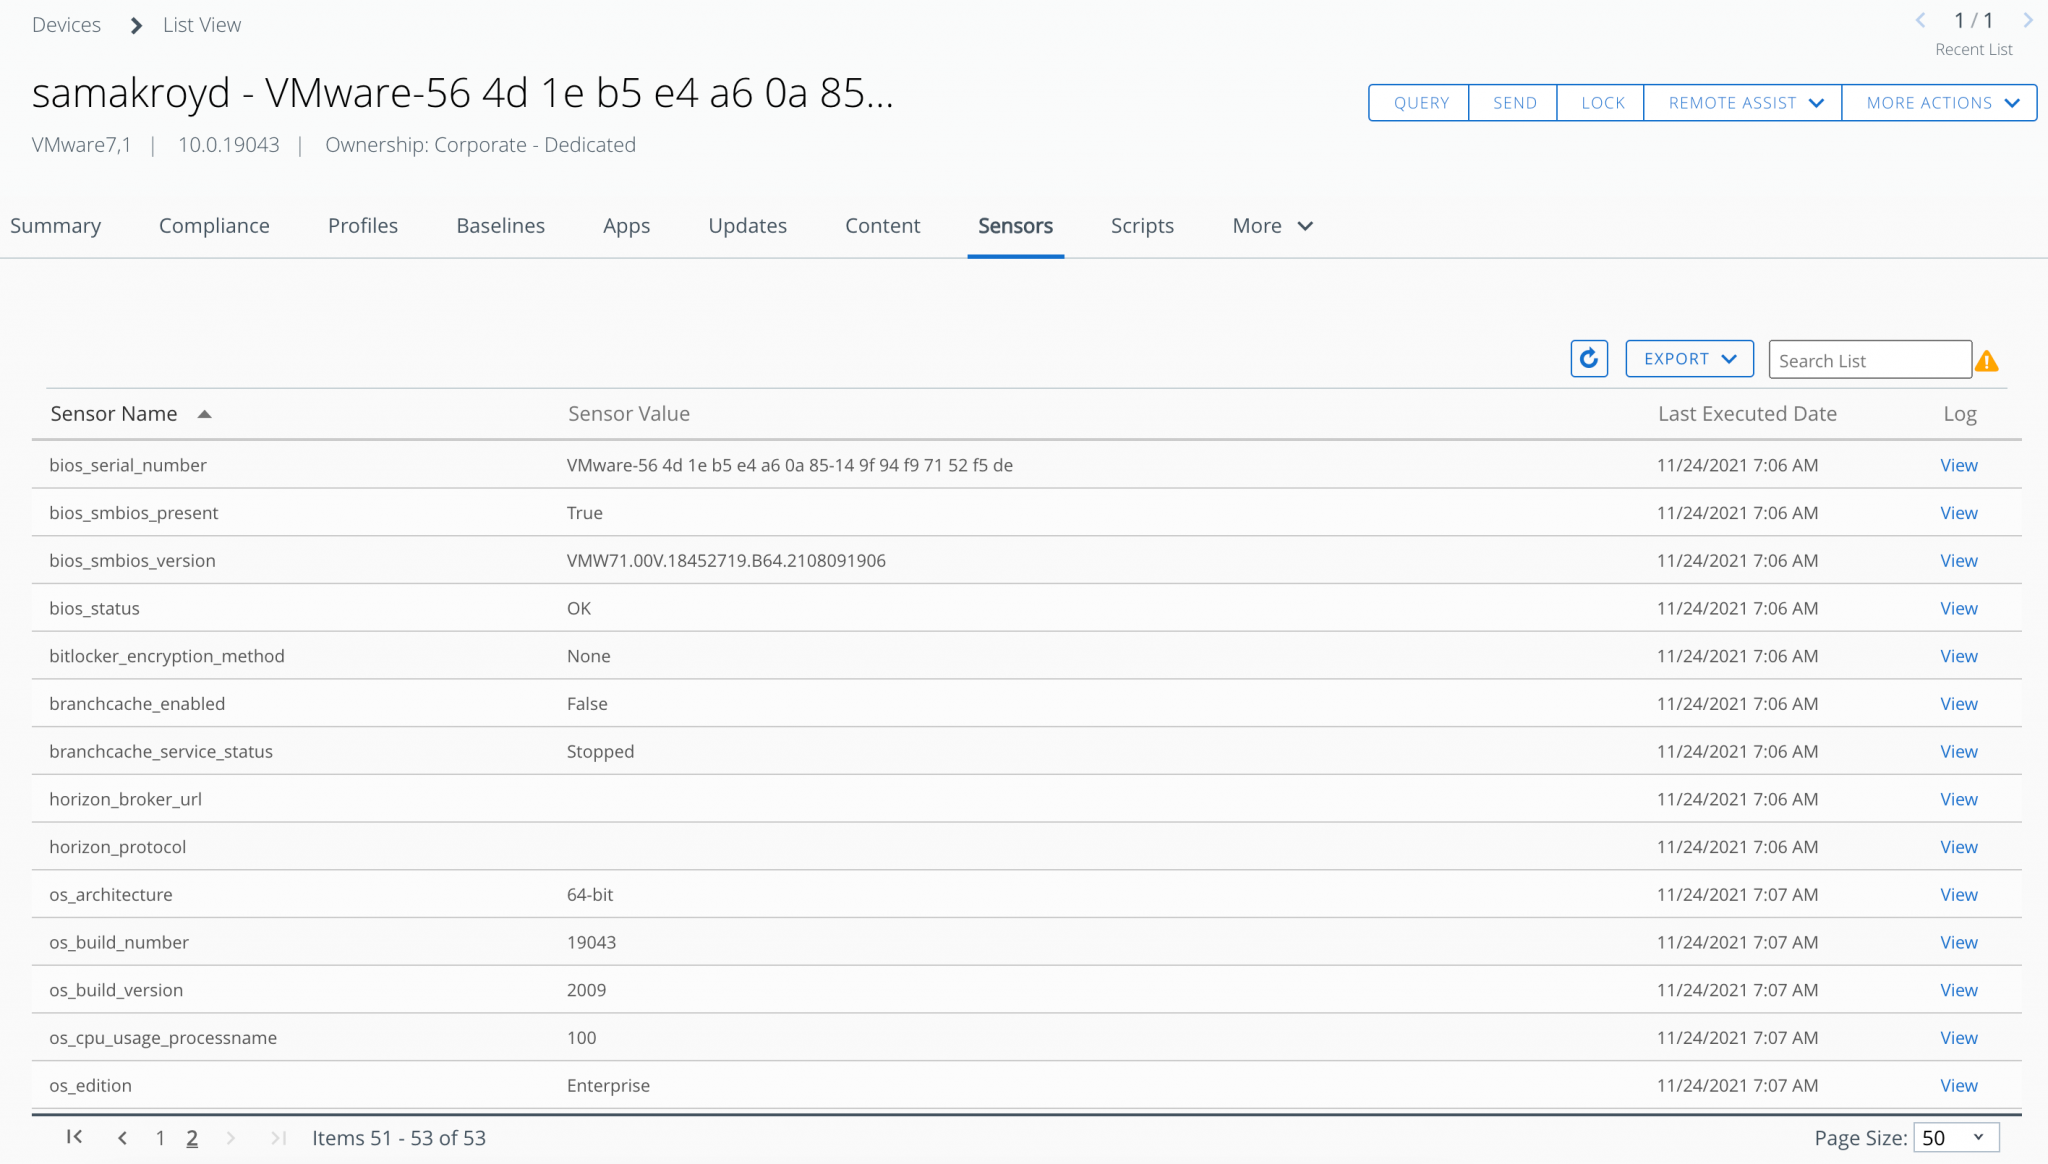The width and height of the screenshot is (2048, 1164).
Task: Select page 2 of the sensor list
Action: [192, 1137]
